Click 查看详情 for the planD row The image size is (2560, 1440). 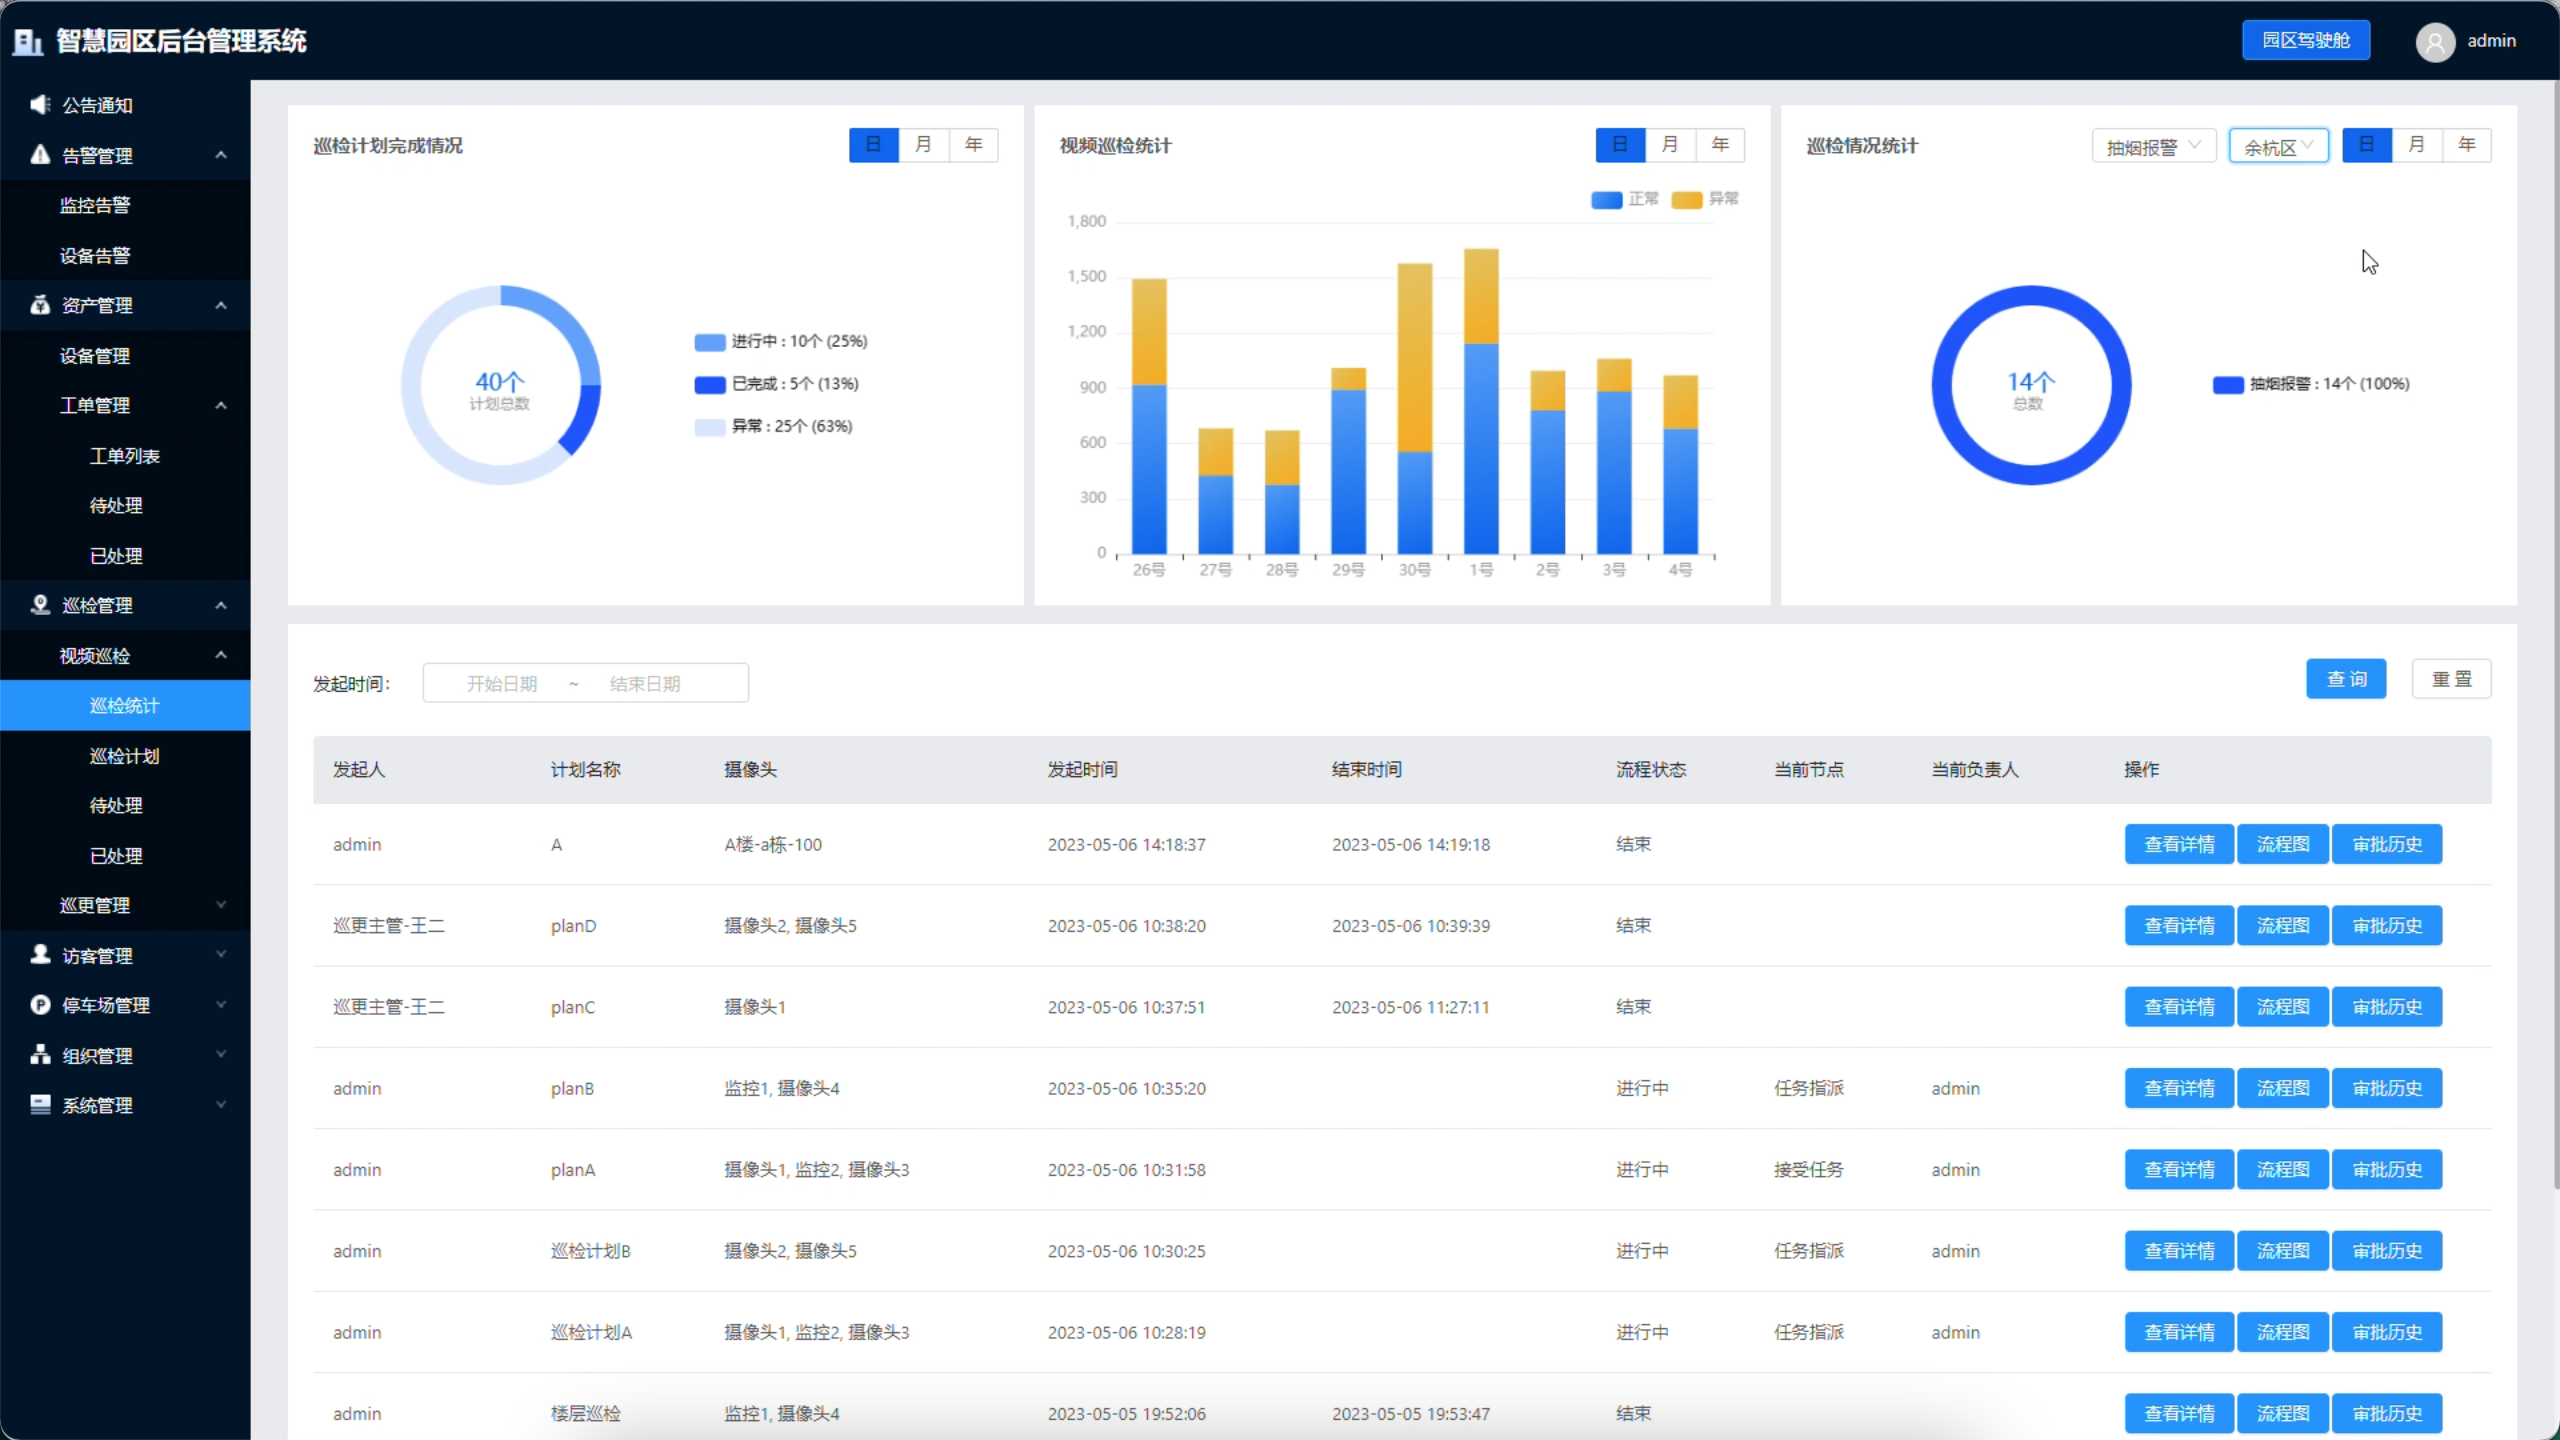[2178, 926]
